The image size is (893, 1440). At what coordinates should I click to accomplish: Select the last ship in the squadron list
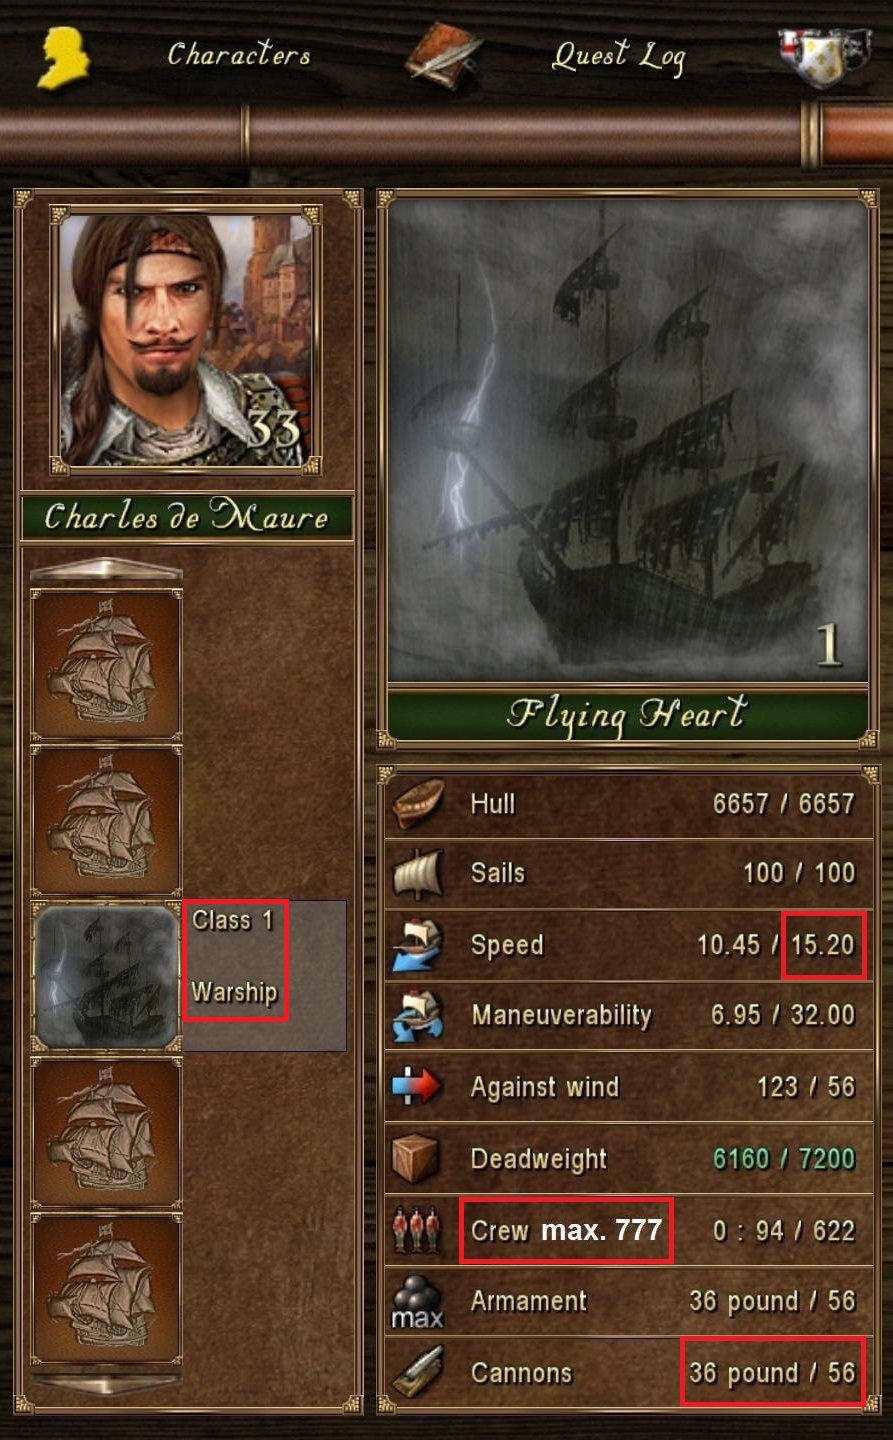click(107, 1288)
